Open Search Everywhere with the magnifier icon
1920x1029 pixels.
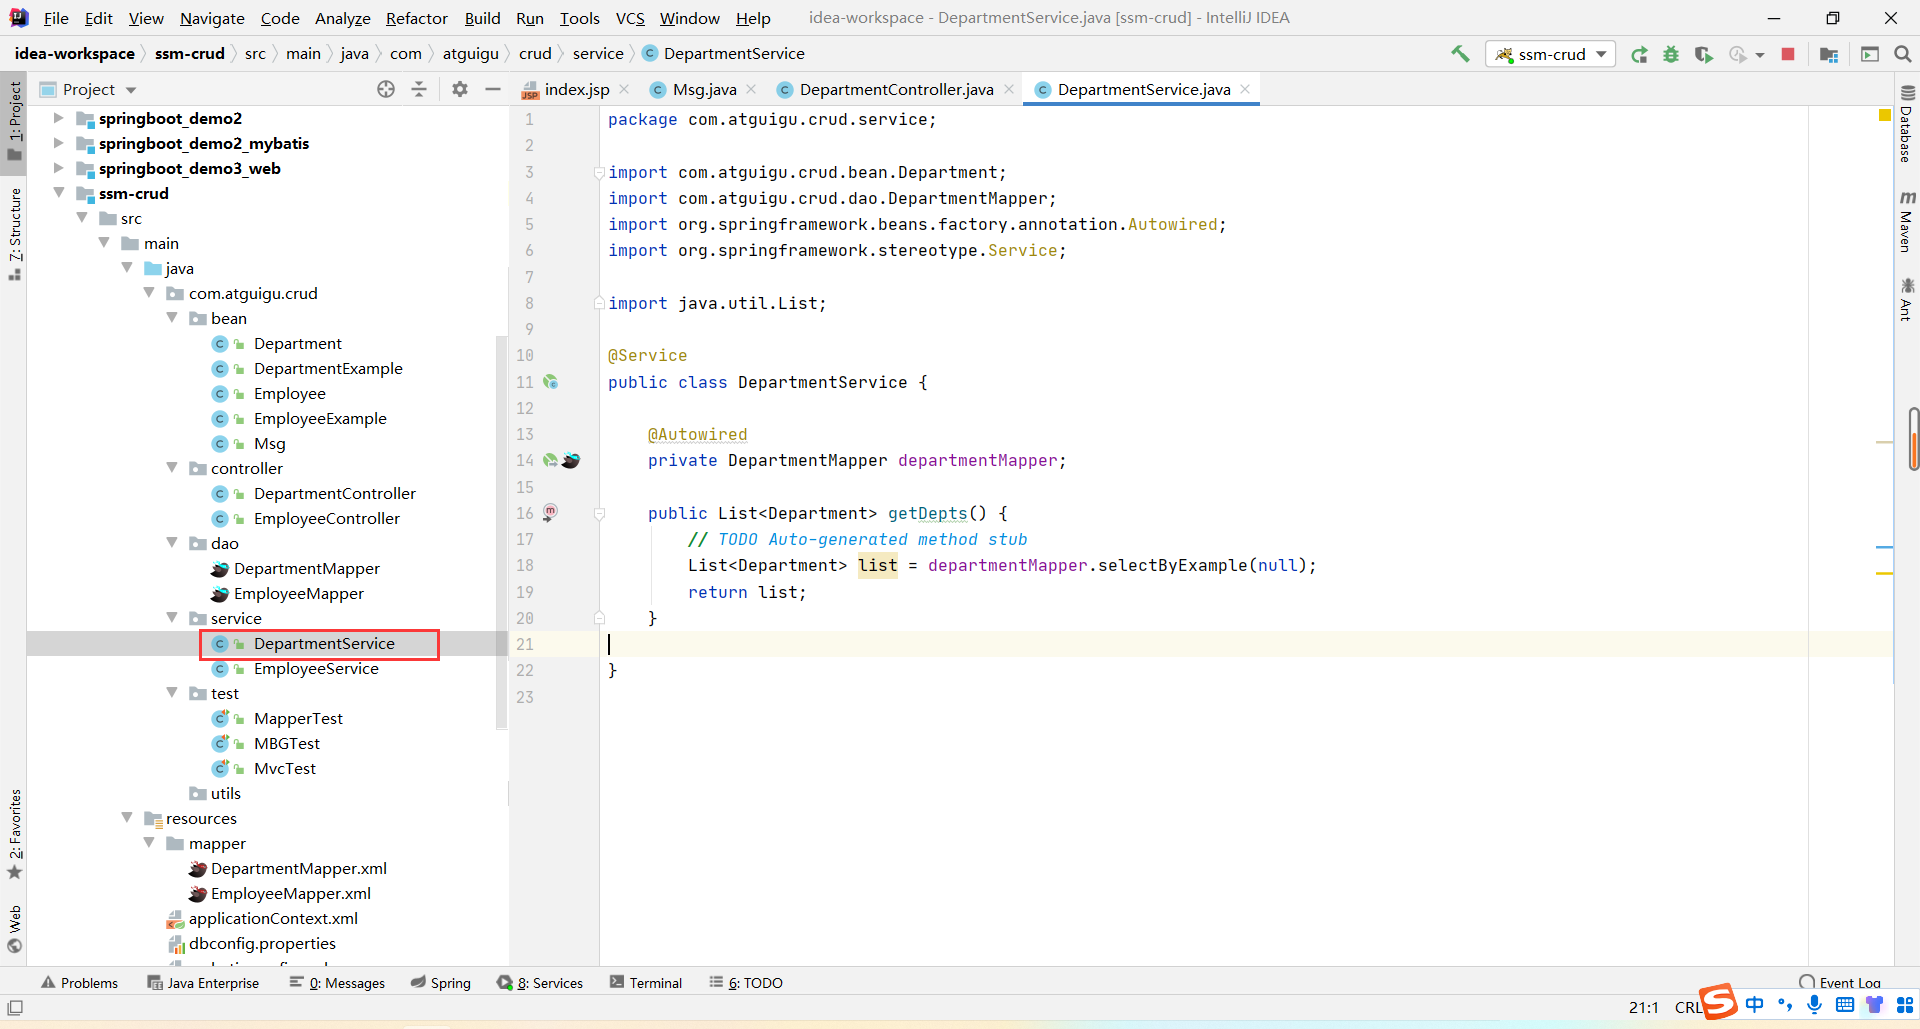pyautogui.click(x=1902, y=54)
